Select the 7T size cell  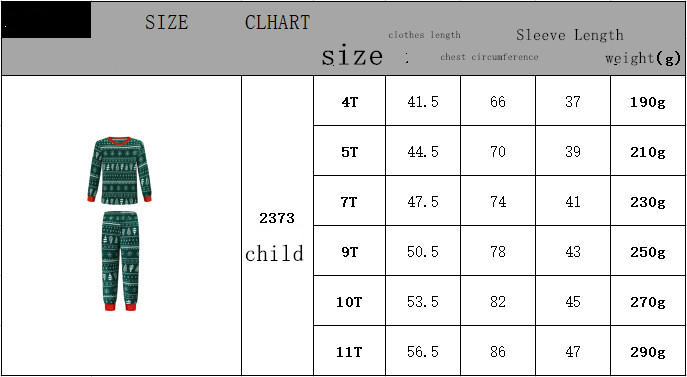click(350, 201)
